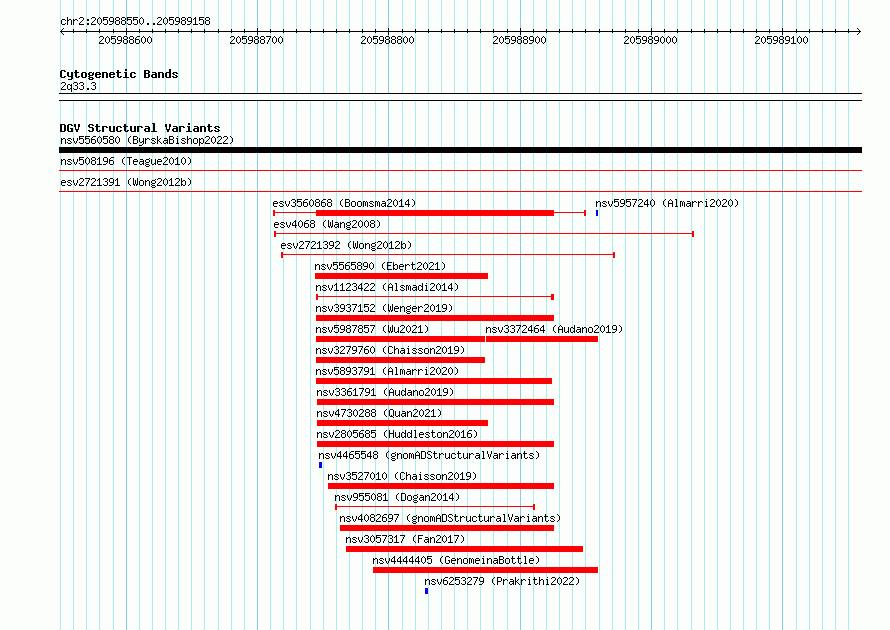Open nsv4465548 (gnomADStructuralVariants) label
This screenshot has width=890, height=630.
[429, 455]
